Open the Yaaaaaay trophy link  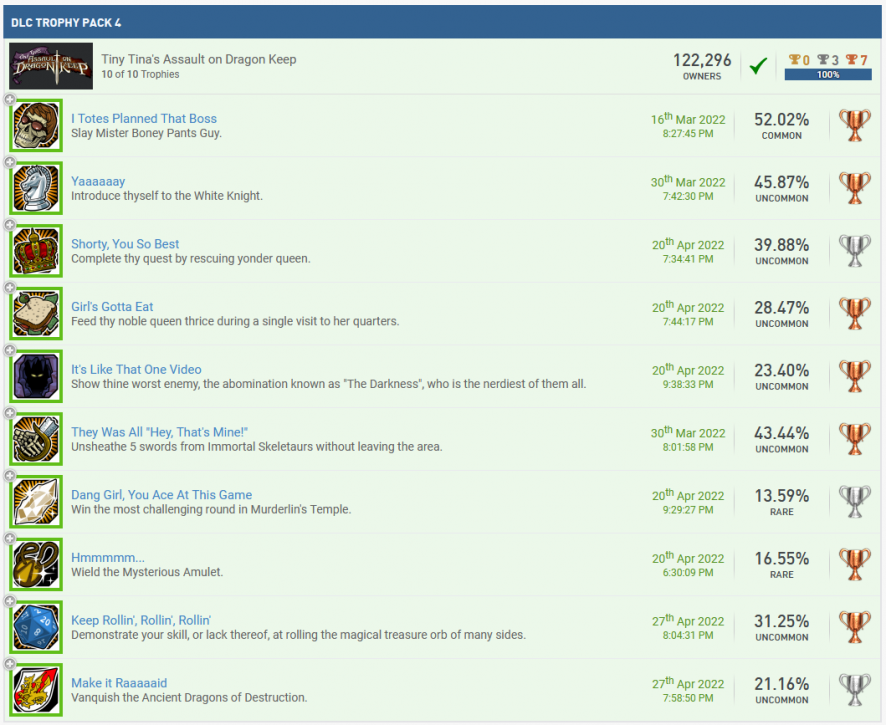(98, 181)
